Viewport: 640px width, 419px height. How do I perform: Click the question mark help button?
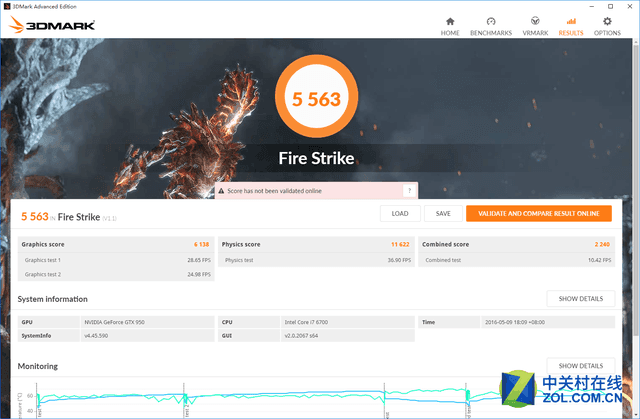tap(409, 191)
